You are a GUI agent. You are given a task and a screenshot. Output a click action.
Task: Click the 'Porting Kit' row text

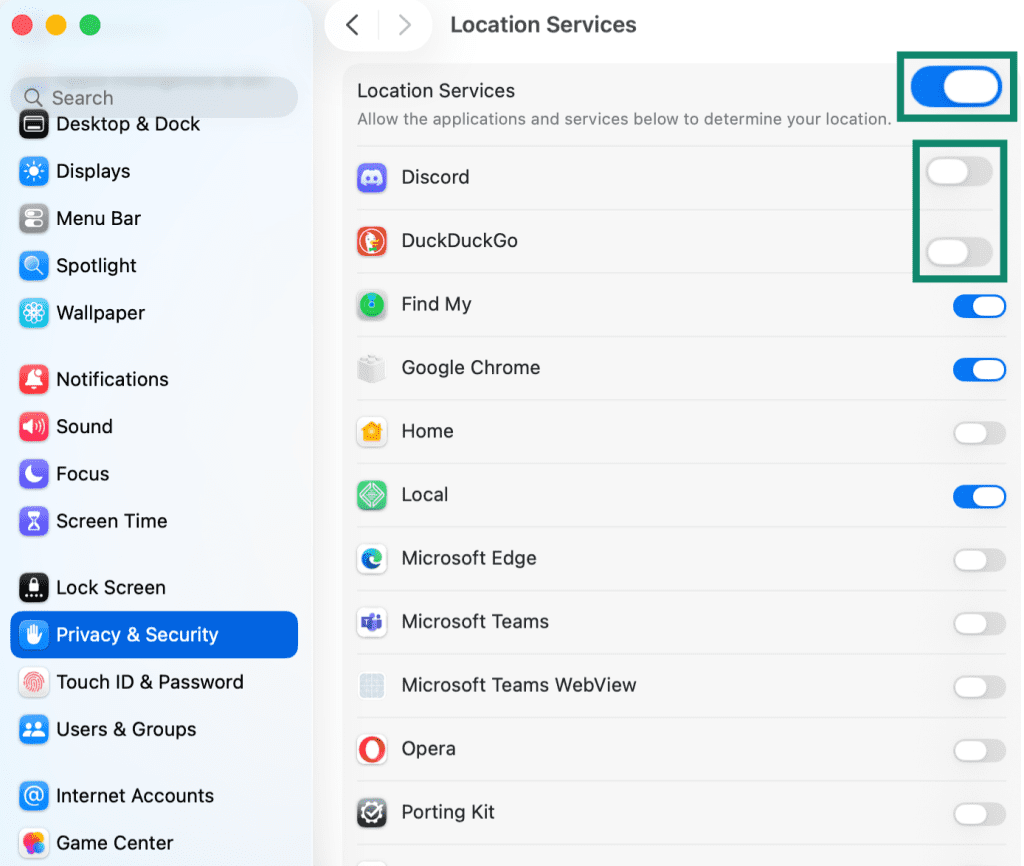(x=448, y=812)
